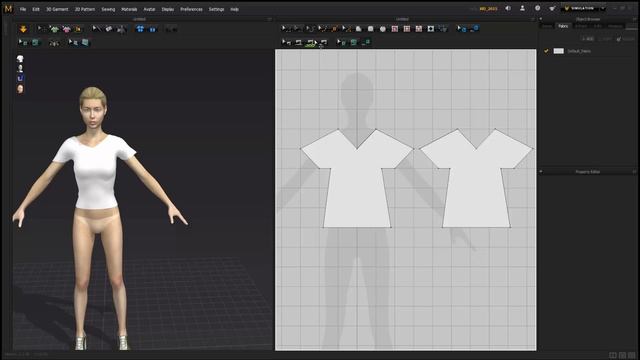Select the segment sewing tool highlighted in green

311,42
